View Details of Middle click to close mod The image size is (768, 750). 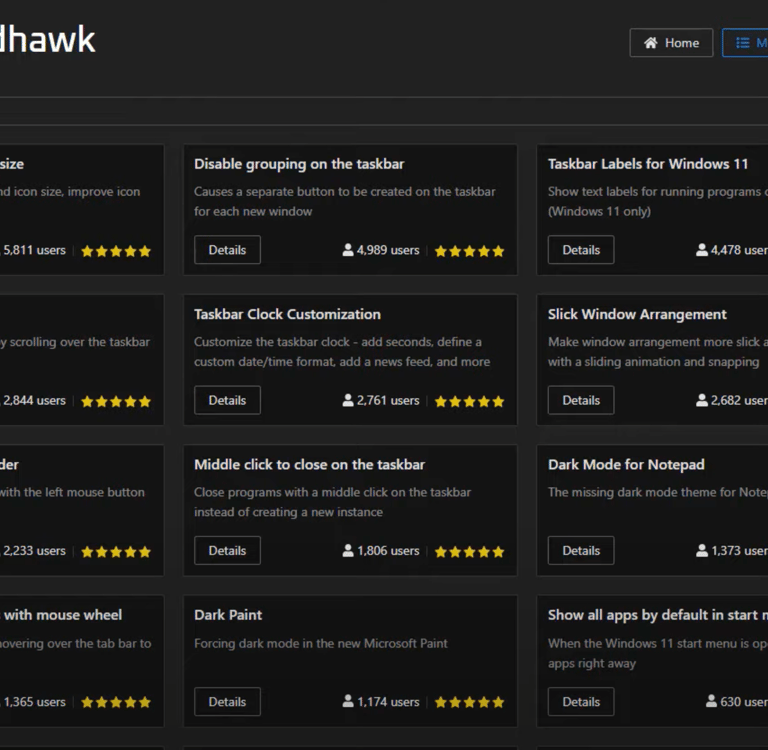pyautogui.click(x=227, y=551)
